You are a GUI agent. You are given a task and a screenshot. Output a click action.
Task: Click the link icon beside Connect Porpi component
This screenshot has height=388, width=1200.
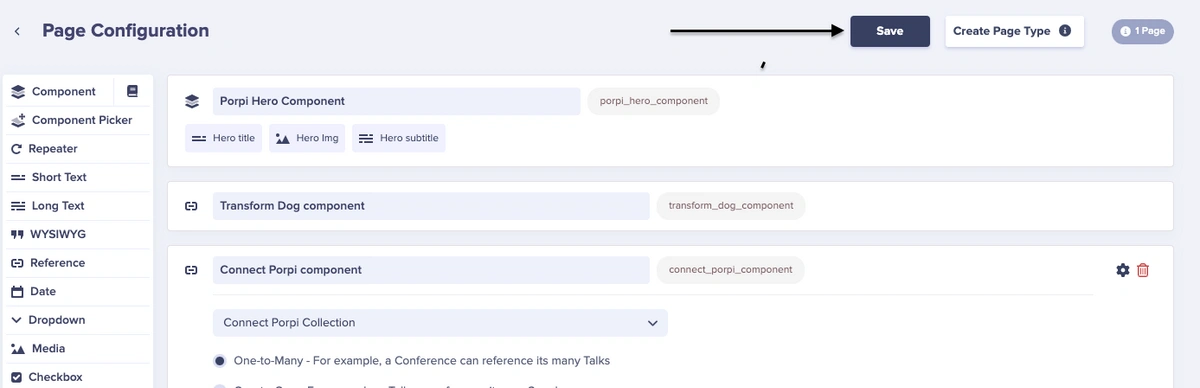click(192, 270)
